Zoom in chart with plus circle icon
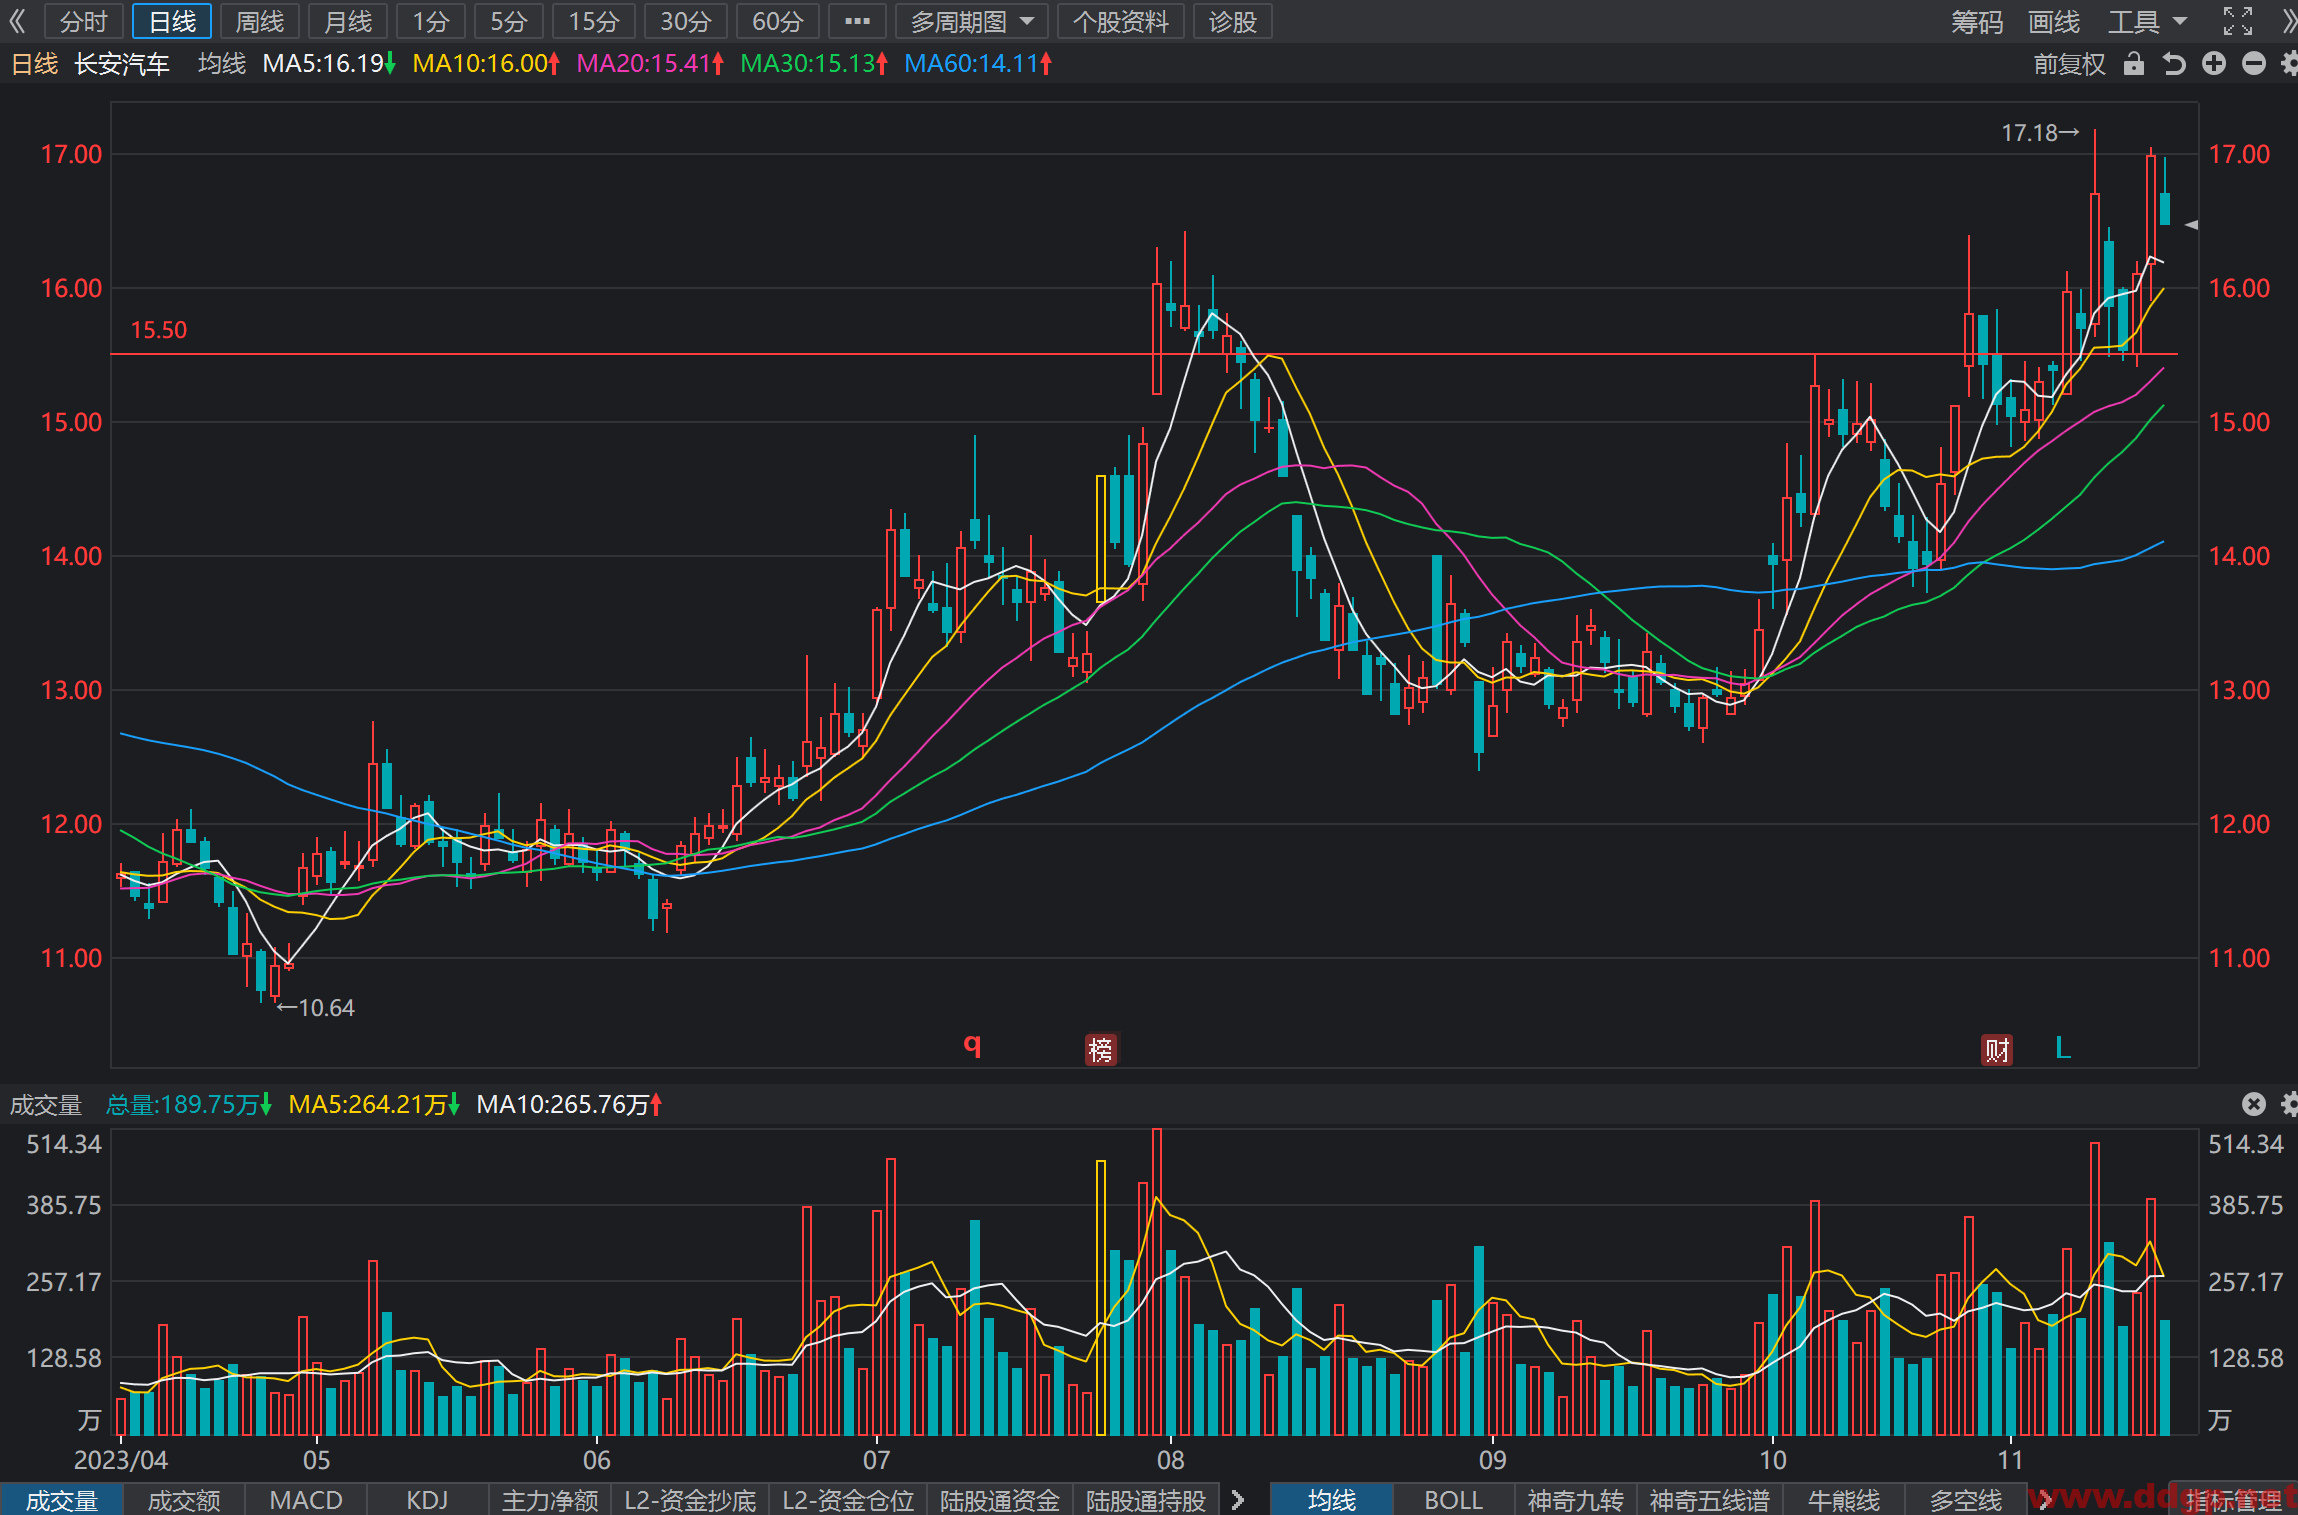The width and height of the screenshot is (2298, 1515). point(2214,64)
